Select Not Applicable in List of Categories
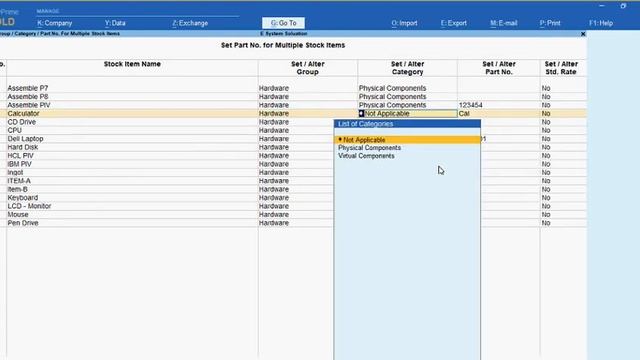This screenshot has width=640, height=360. pos(407,140)
